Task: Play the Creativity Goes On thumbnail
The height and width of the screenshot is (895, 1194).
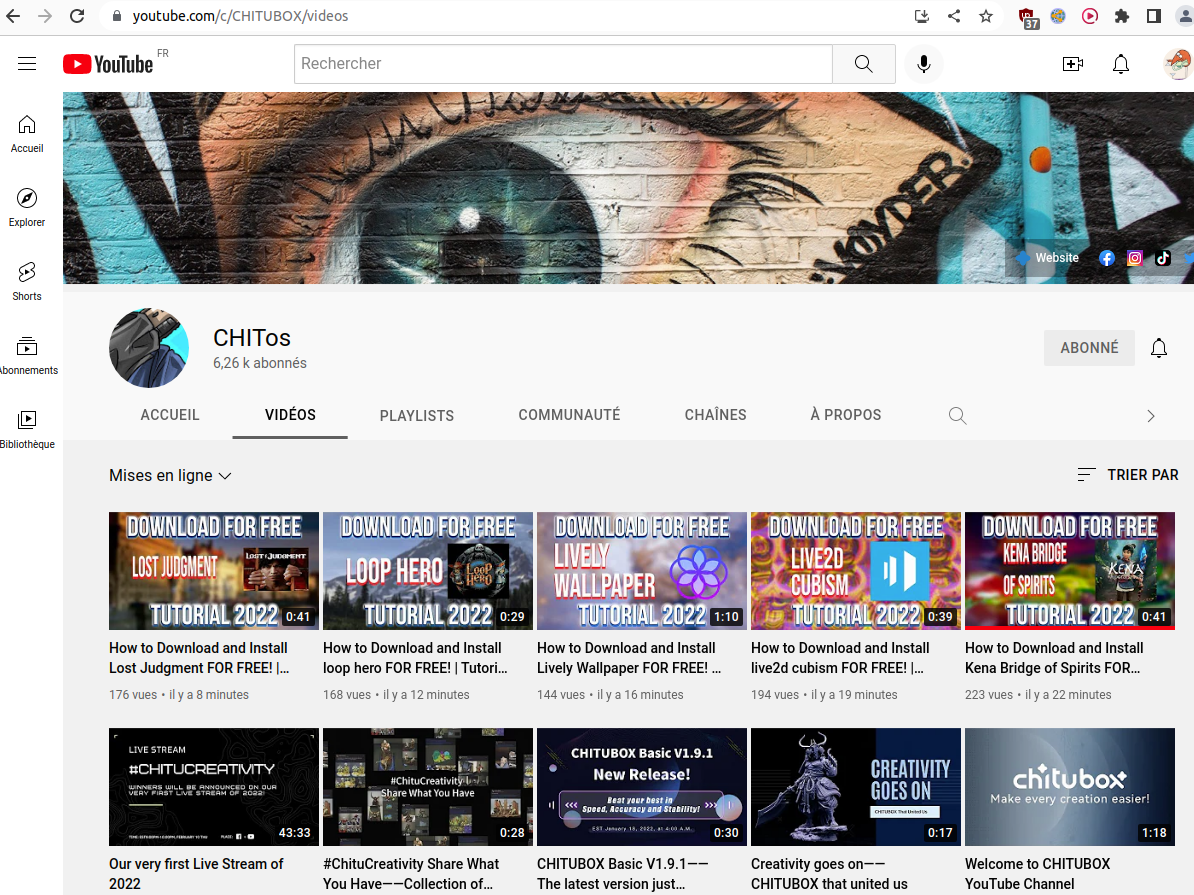Action: coord(856,787)
